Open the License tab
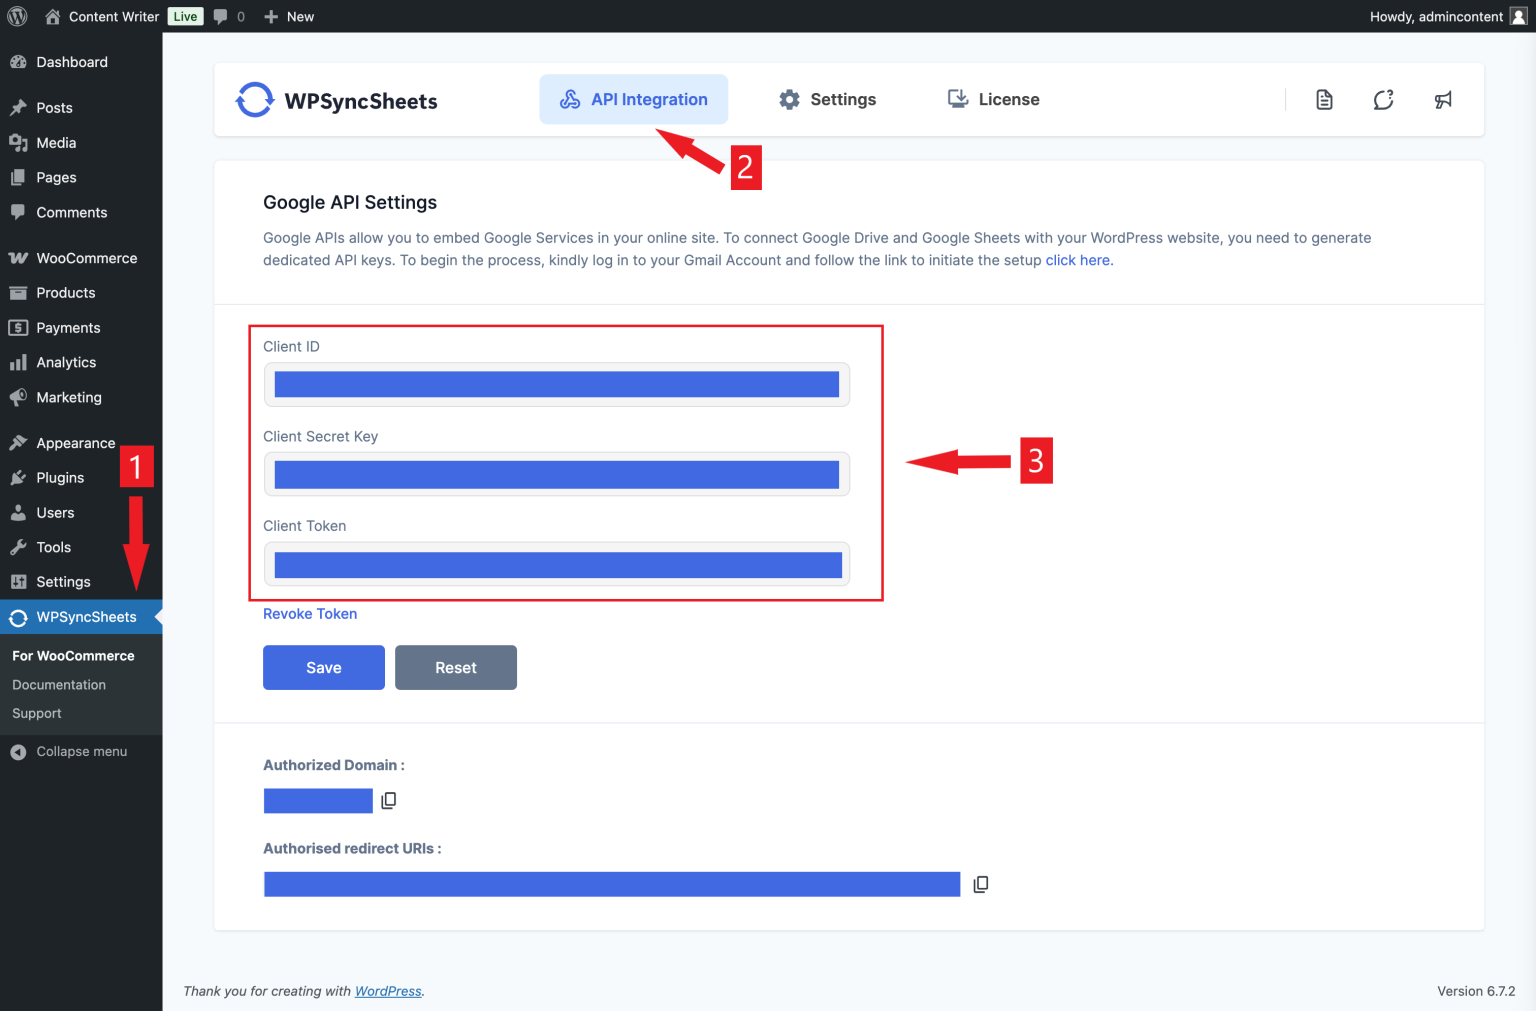The height and width of the screenshot is (1011, 1536). coord(992,99)
